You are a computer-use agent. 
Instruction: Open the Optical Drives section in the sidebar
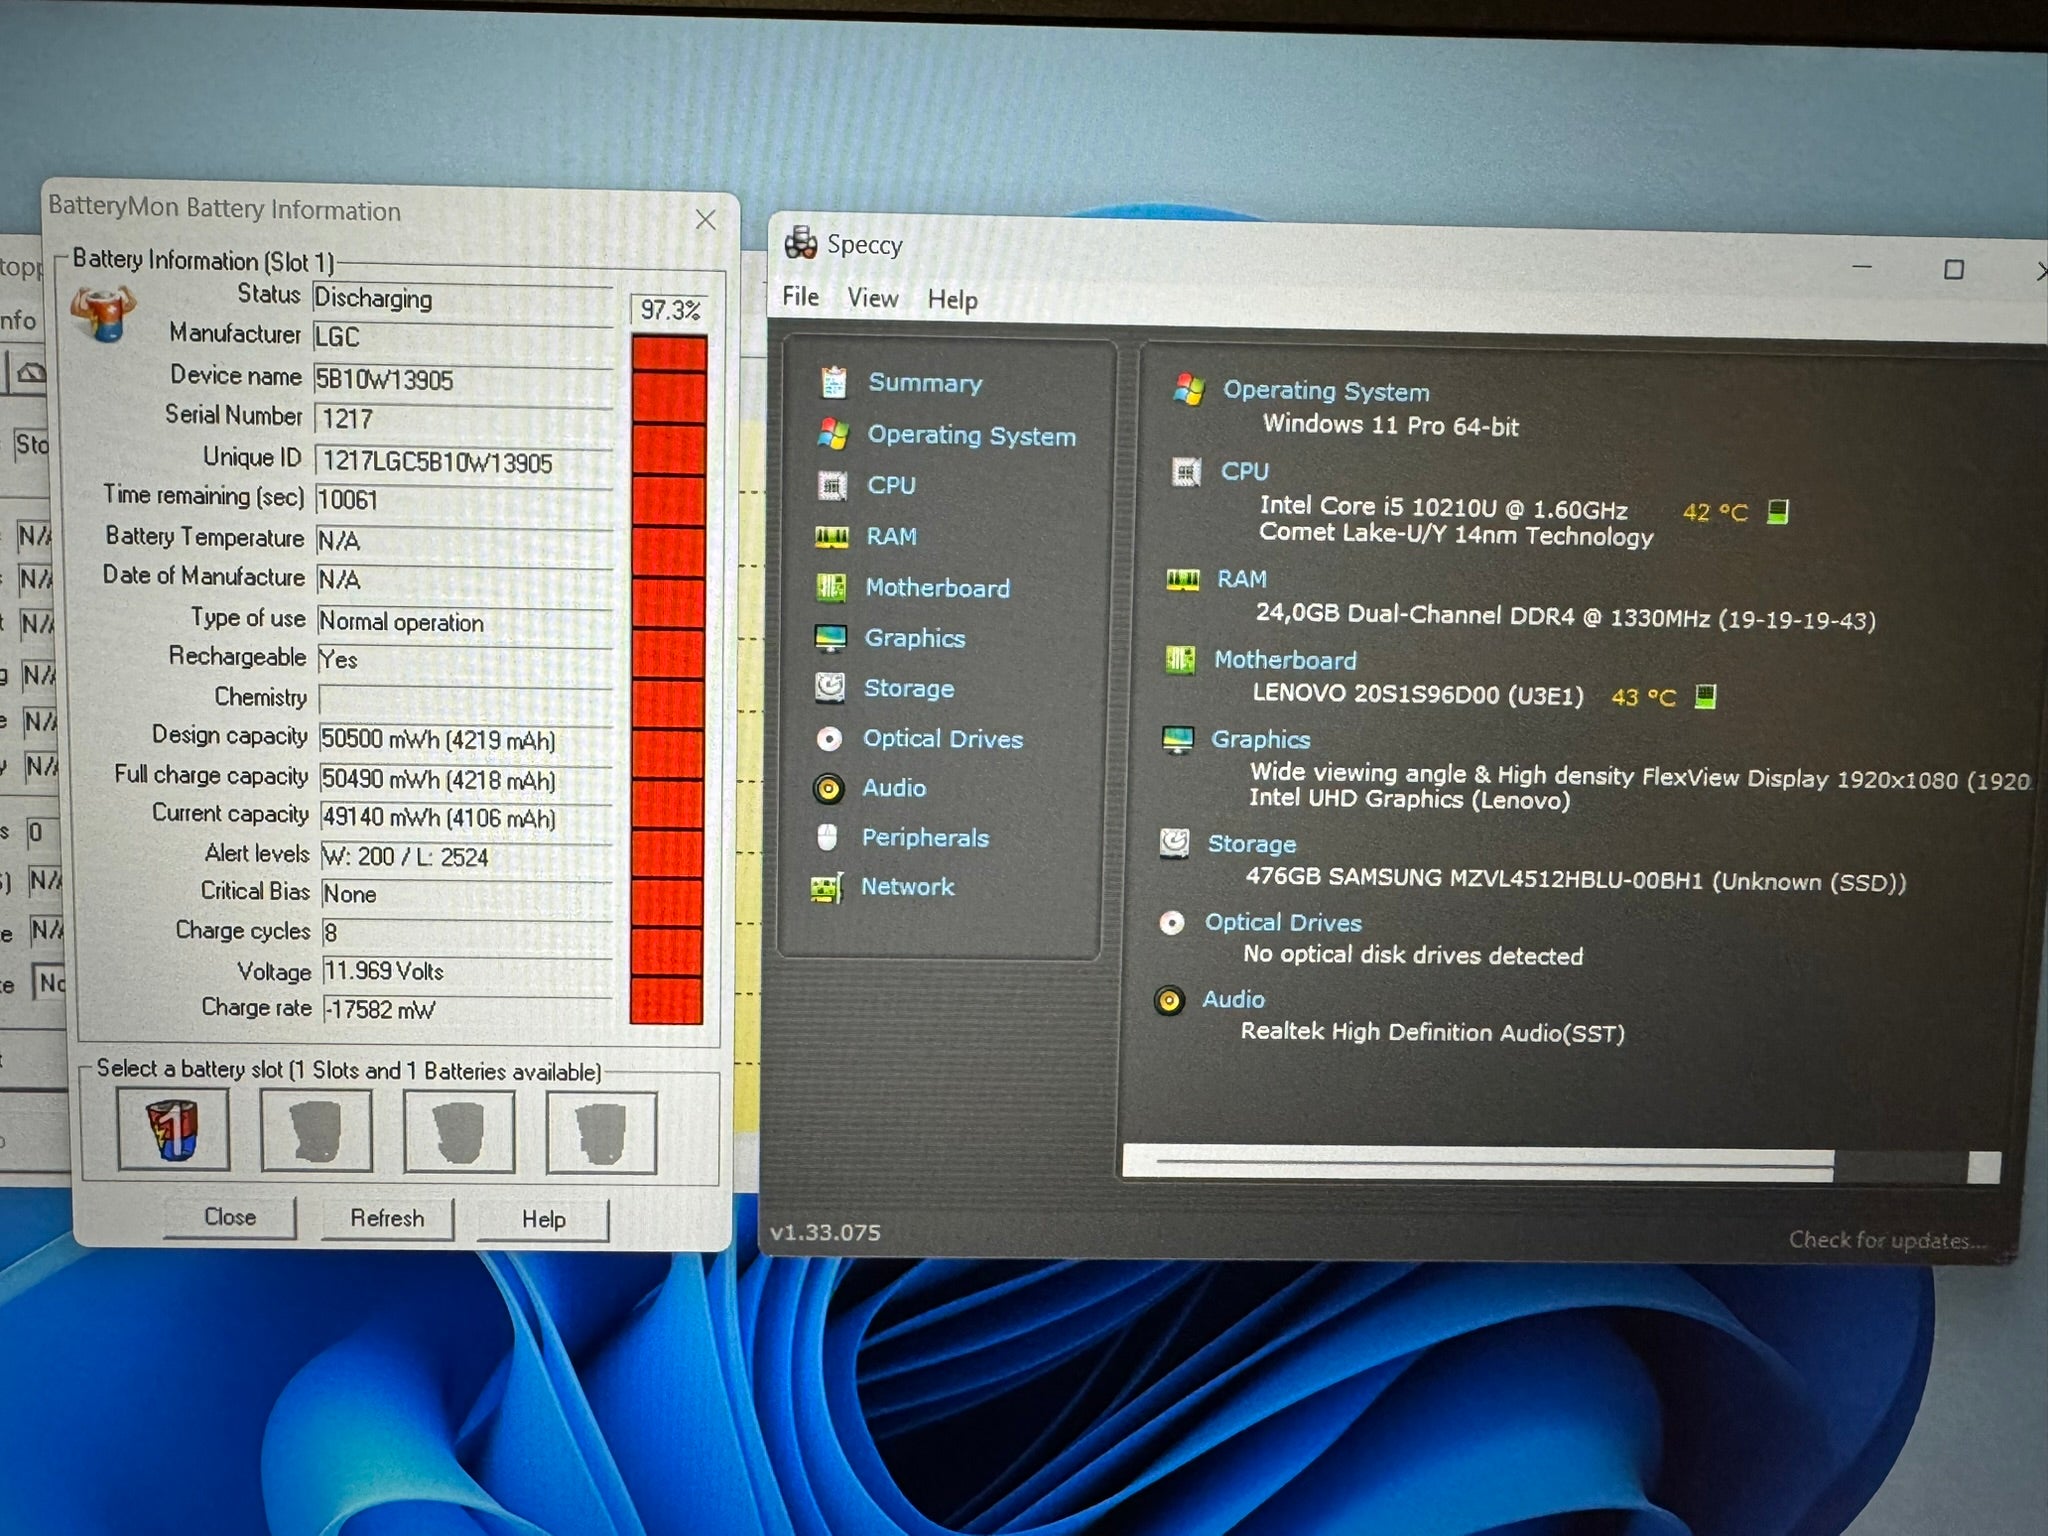coord(942,739)
